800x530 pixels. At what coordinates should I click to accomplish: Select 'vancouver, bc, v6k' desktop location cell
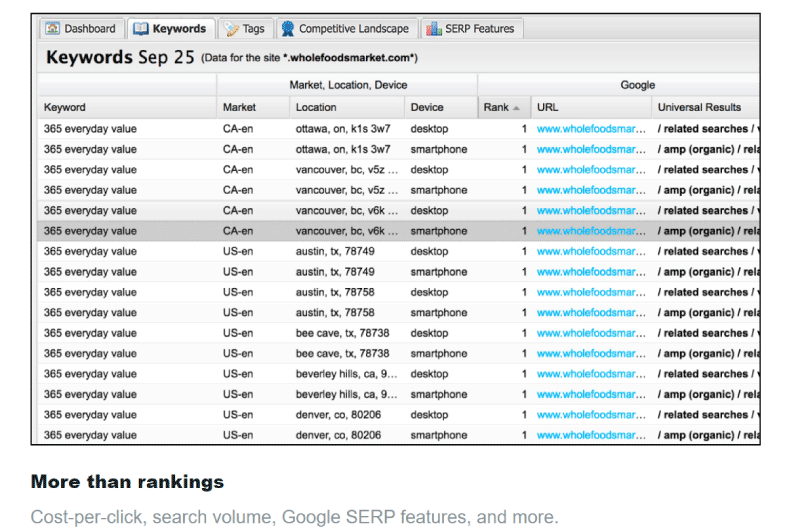[346, 211]
